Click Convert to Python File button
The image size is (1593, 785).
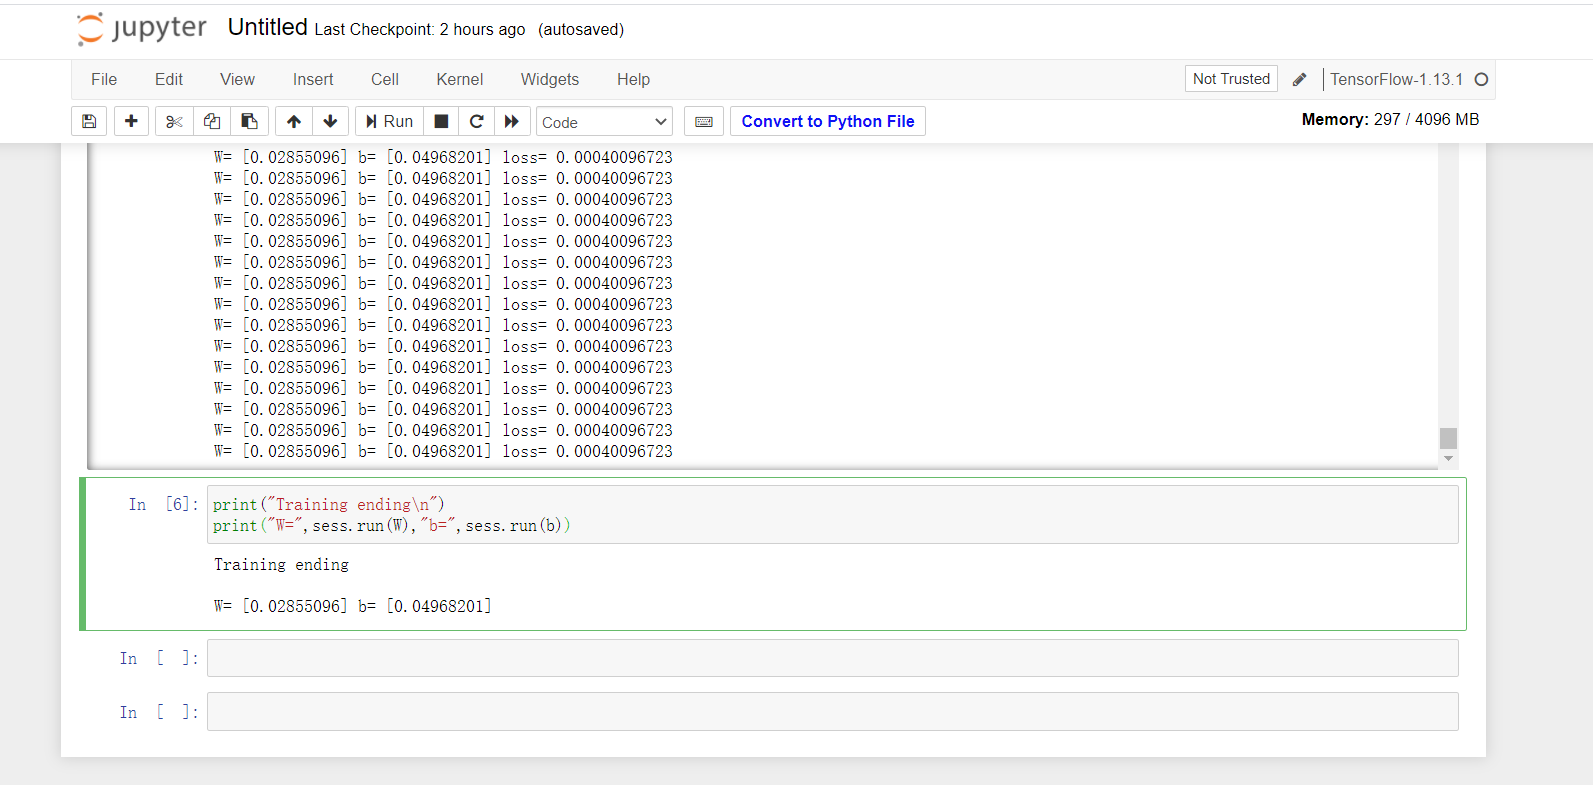(828, 121)
